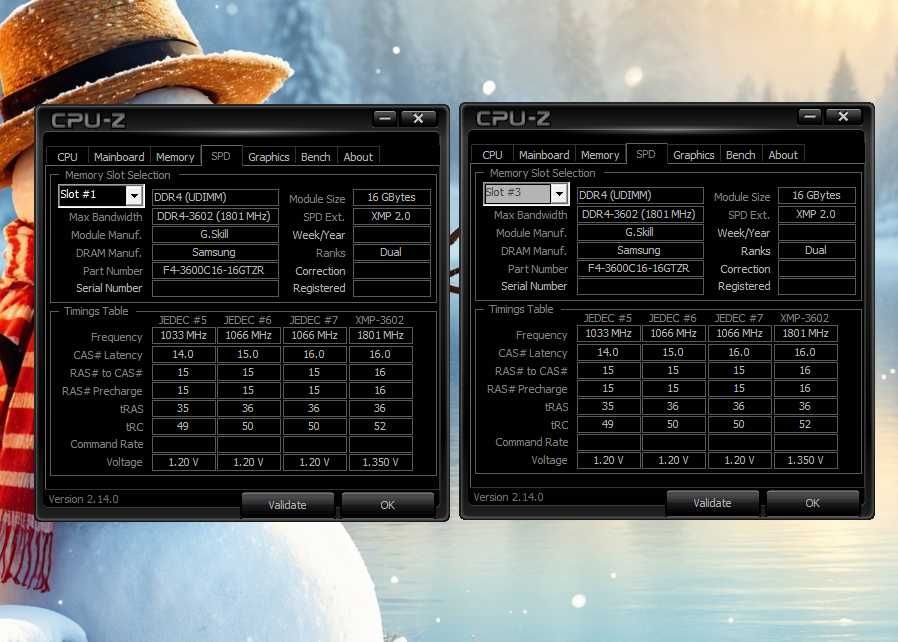Open About tab in left CPU-Z window
This screenshot has height=642, width=898.
[x=358, y=157]
